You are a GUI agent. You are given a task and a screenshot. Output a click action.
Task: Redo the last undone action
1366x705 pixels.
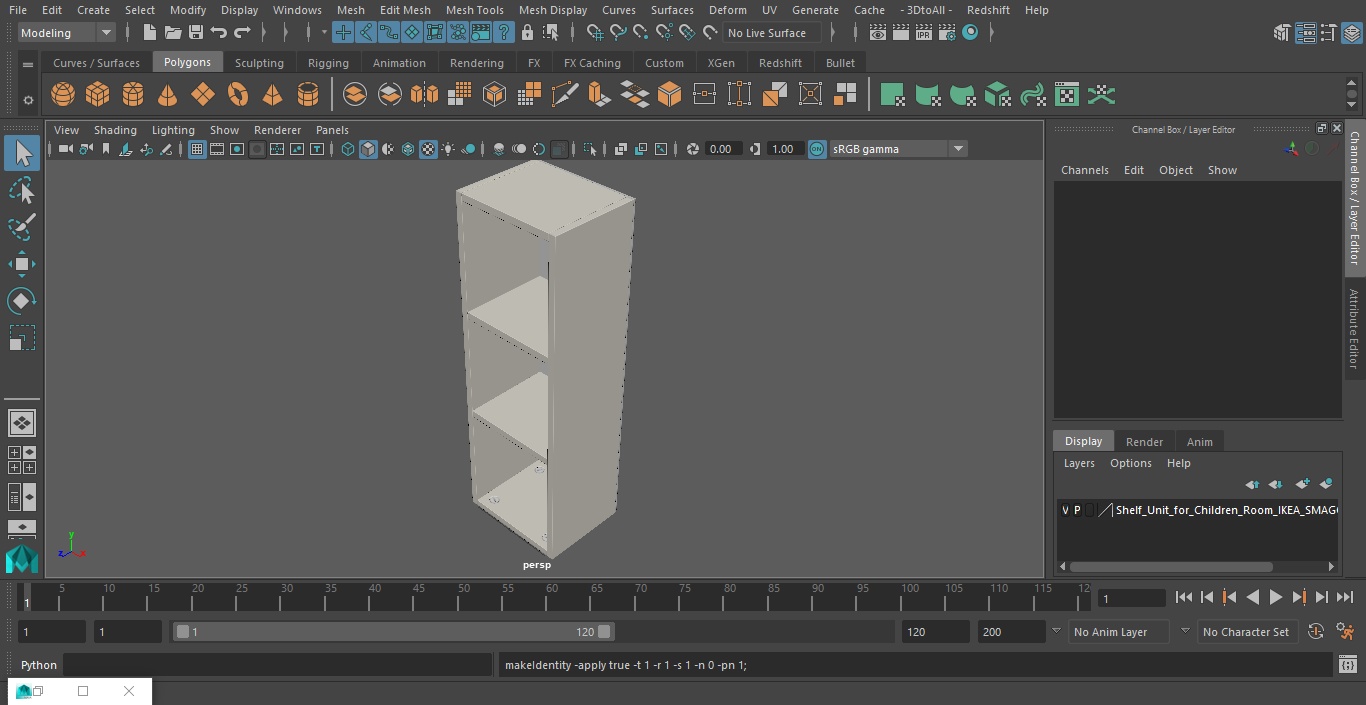click(x=242, y=33)
